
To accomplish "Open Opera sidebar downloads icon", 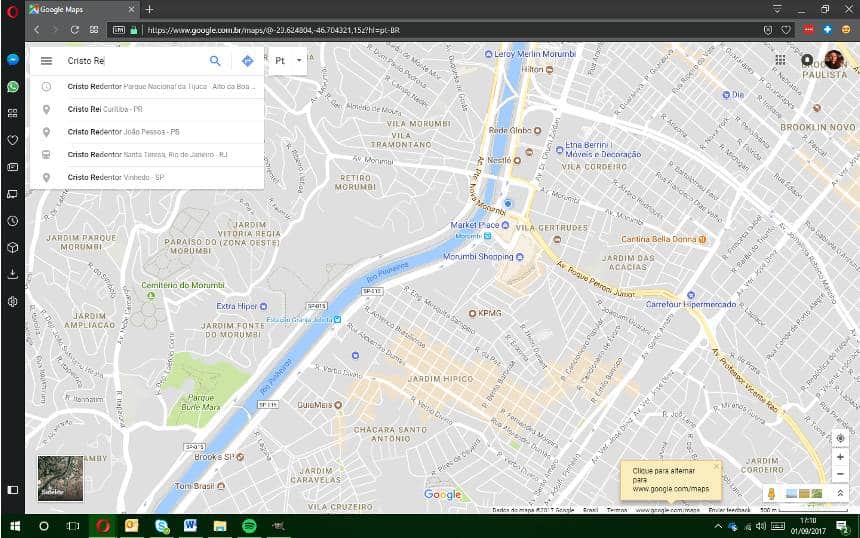I will tap(13, 274).
